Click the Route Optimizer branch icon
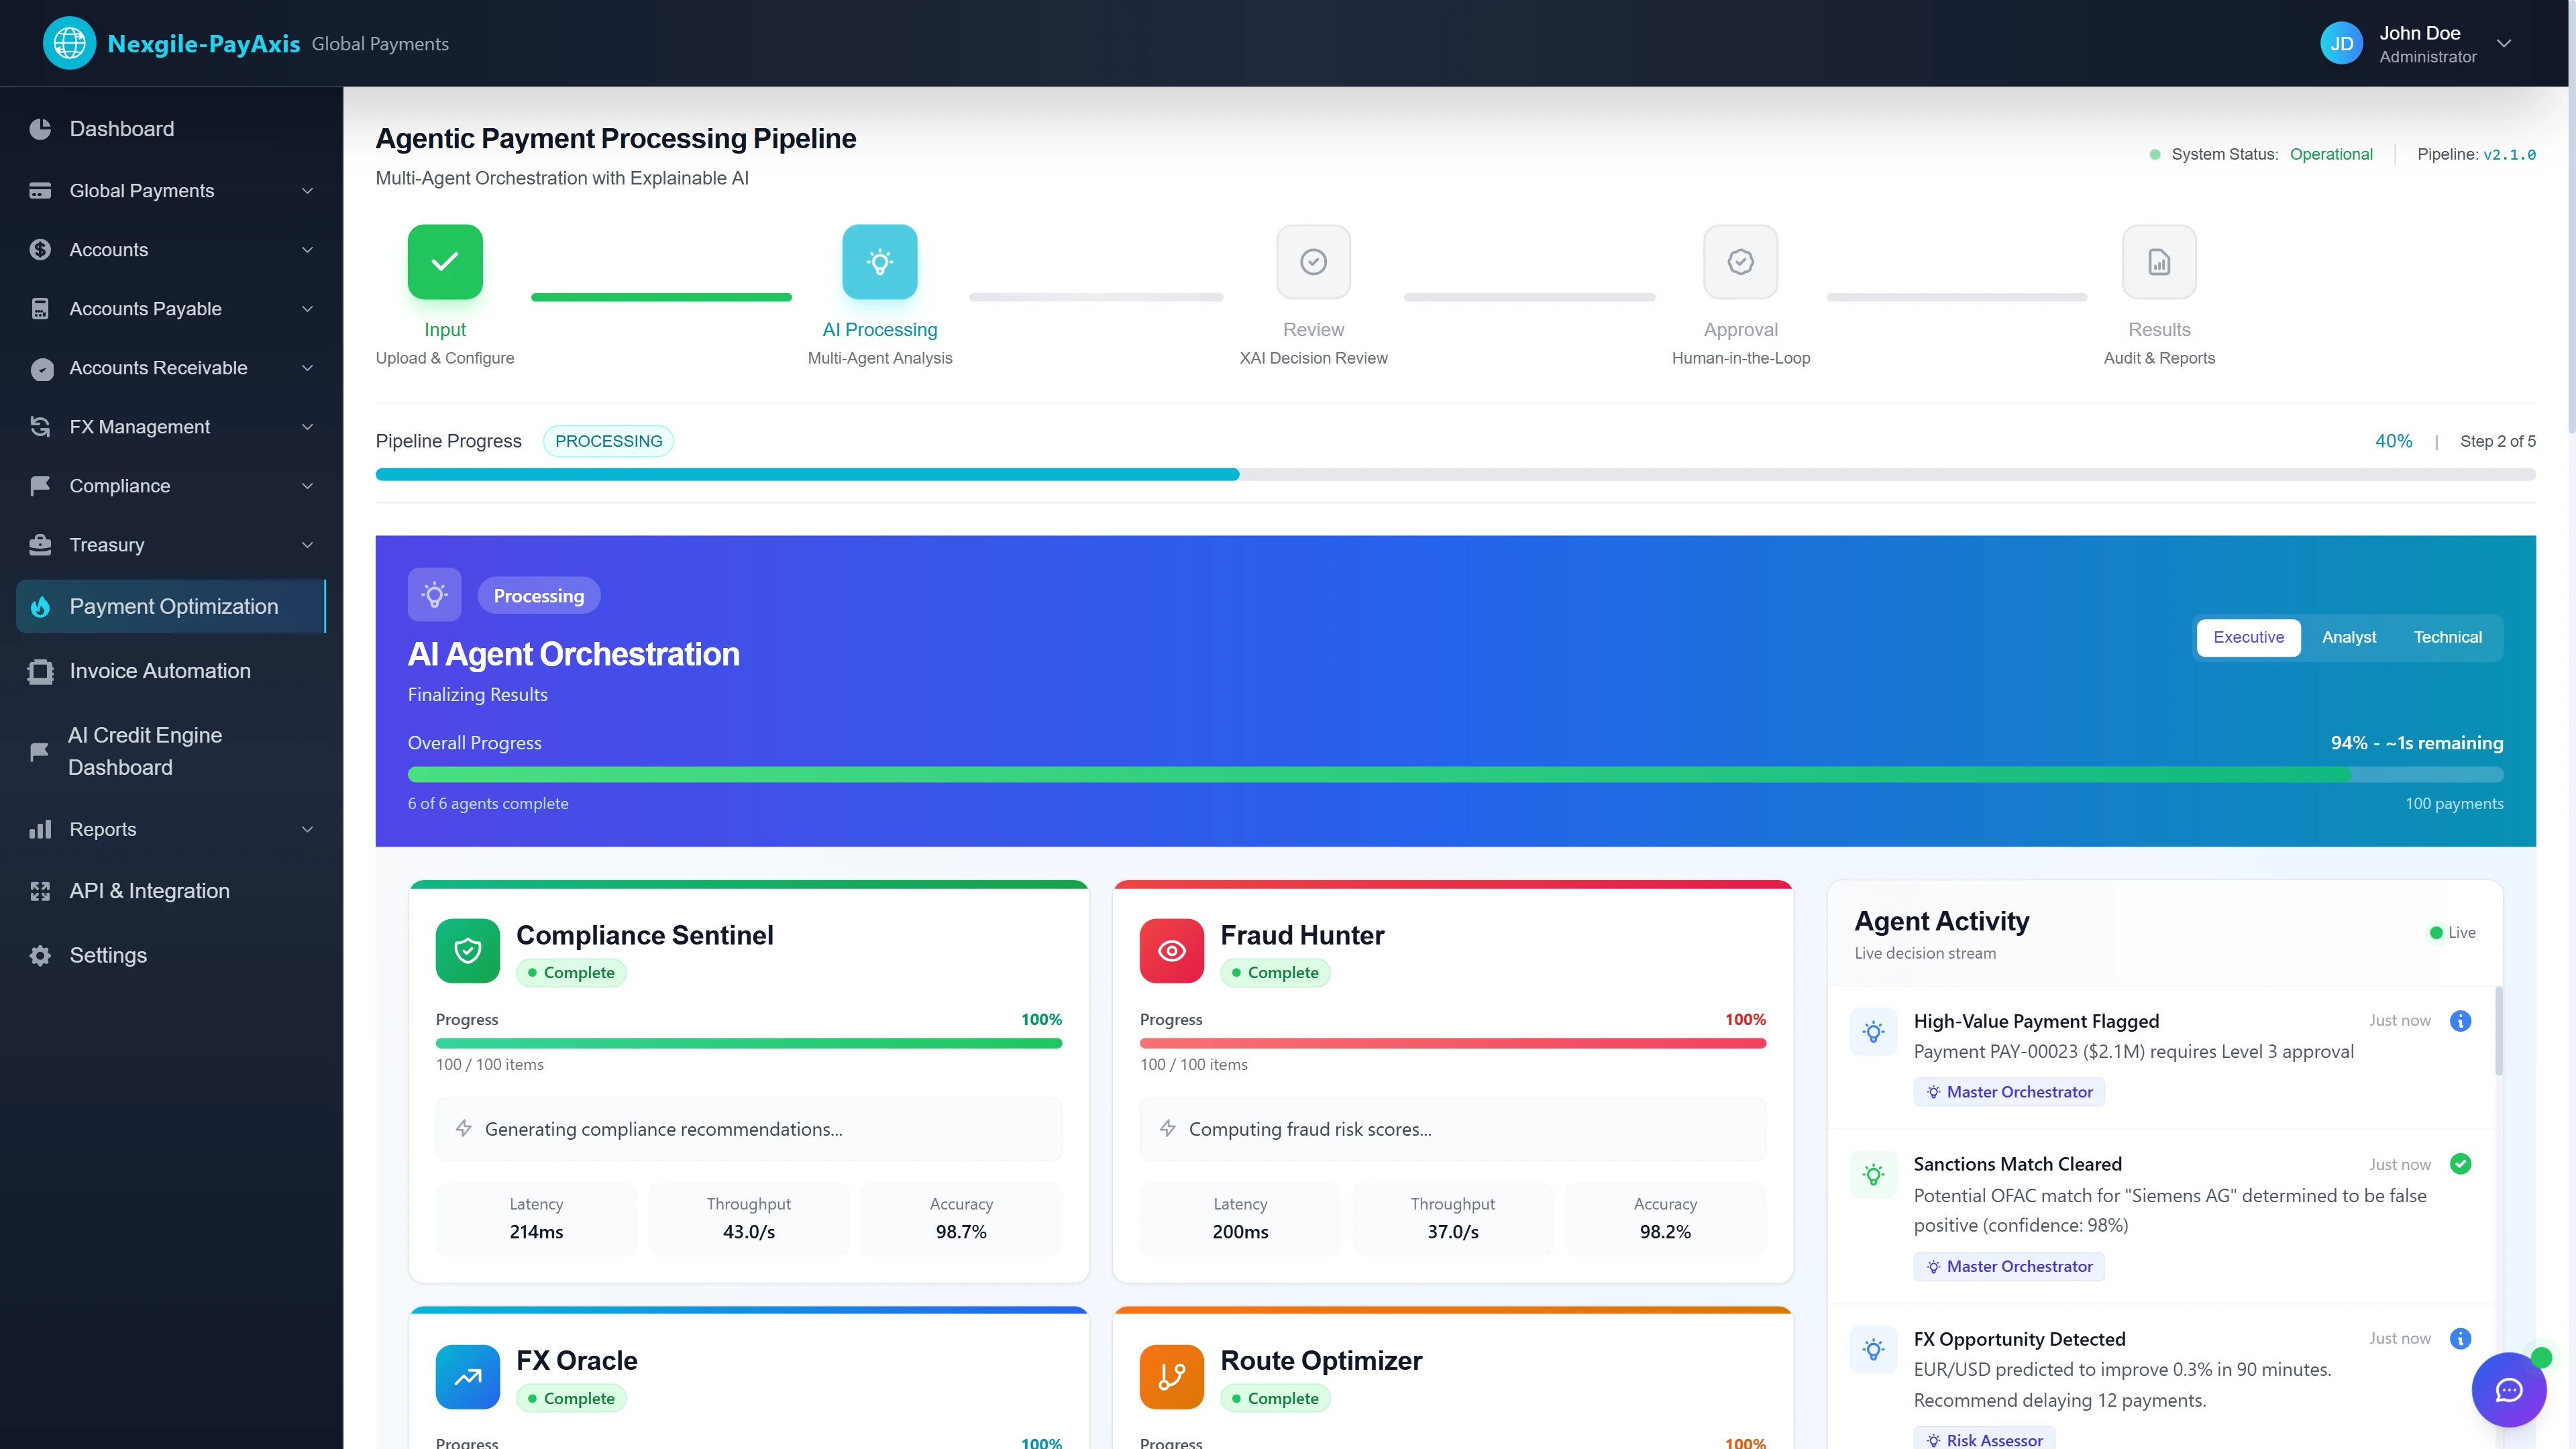This screenshot has height=1449, width=2576. click(1171, 1377)
